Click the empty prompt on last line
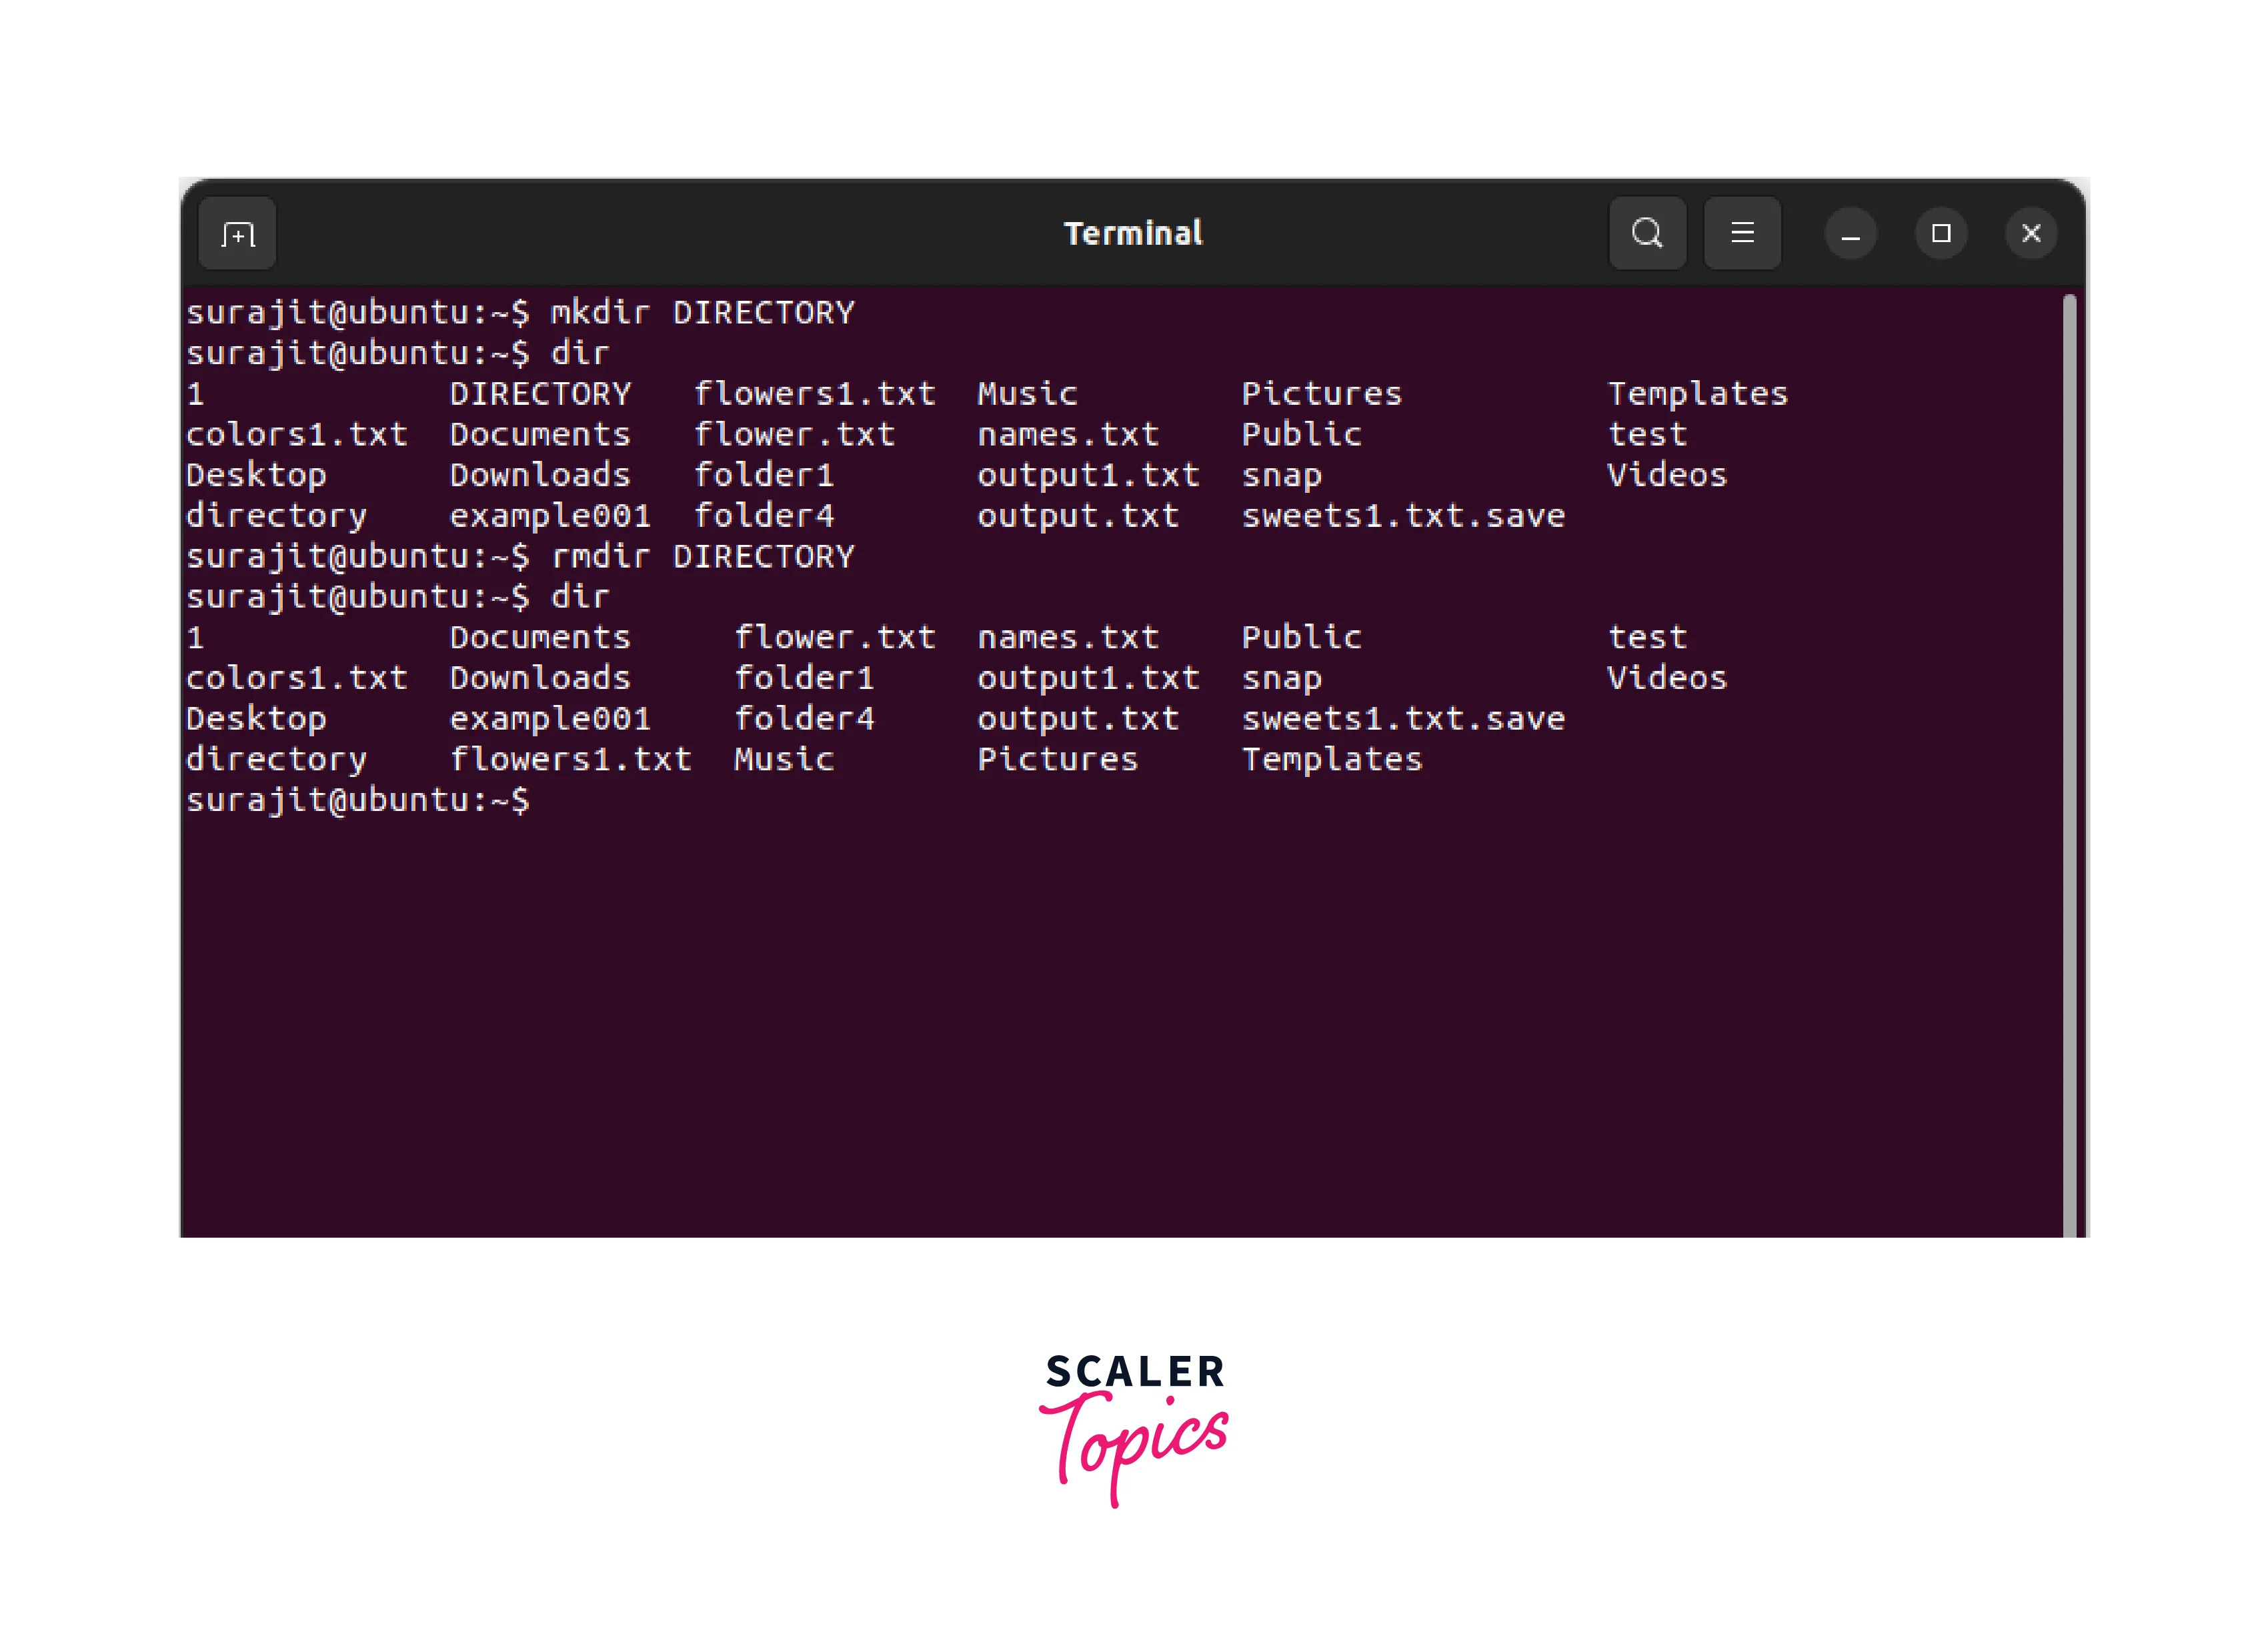Viewport: 2268px width, 1630px height. (x=358, y=800)
